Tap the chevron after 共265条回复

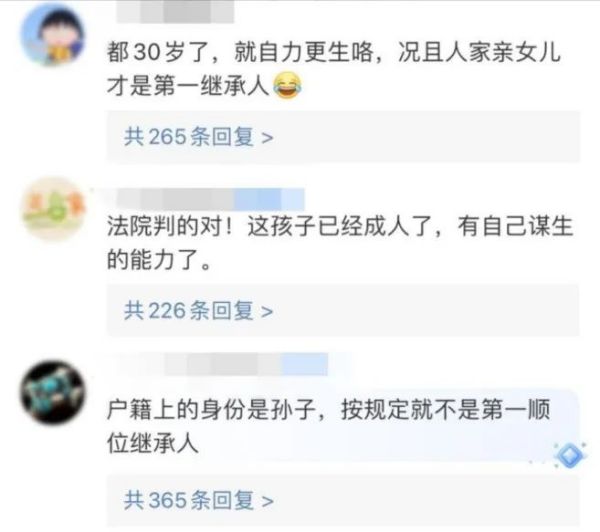267,138
